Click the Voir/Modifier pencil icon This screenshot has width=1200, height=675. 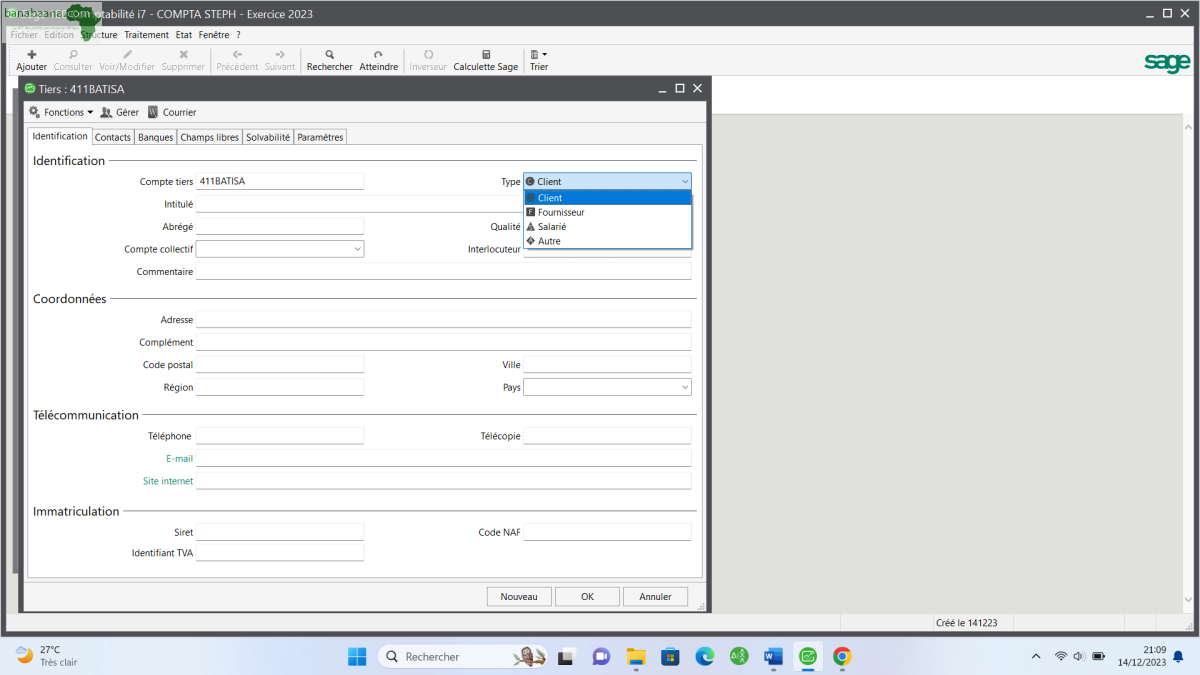tap(127, 55)
